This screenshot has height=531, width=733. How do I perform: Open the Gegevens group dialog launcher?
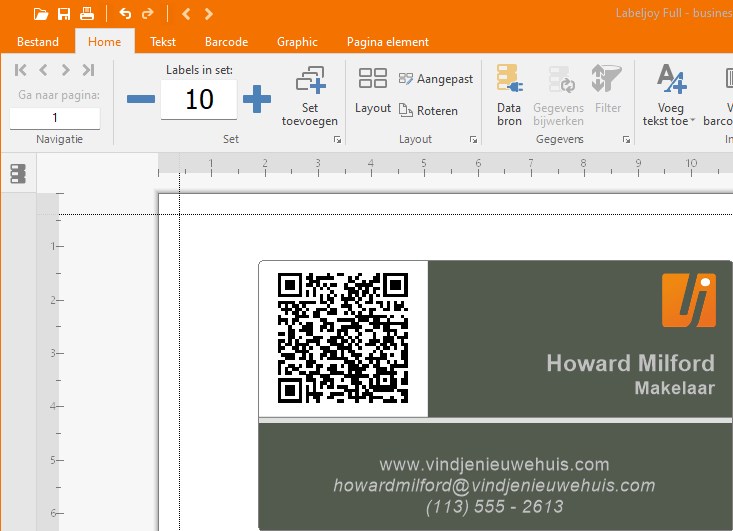626,140
